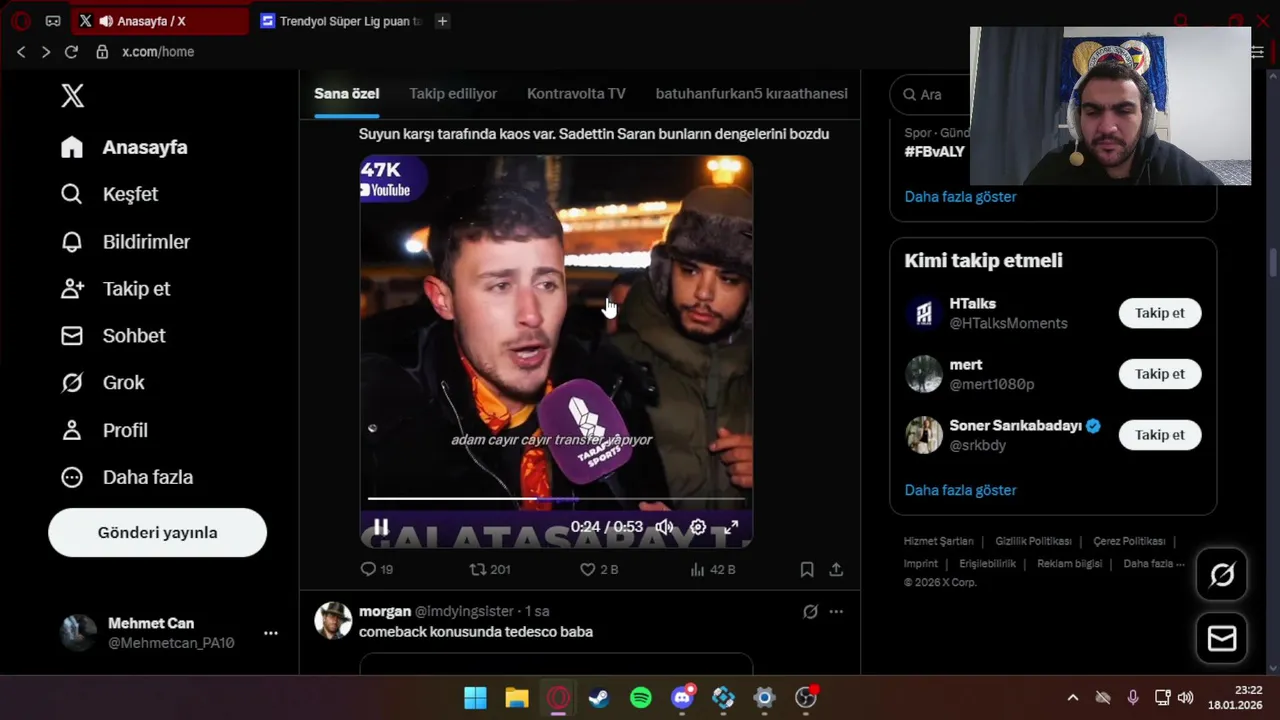Expand footer Daha fazla options
1280x720 pixels.
[1153, 563]
